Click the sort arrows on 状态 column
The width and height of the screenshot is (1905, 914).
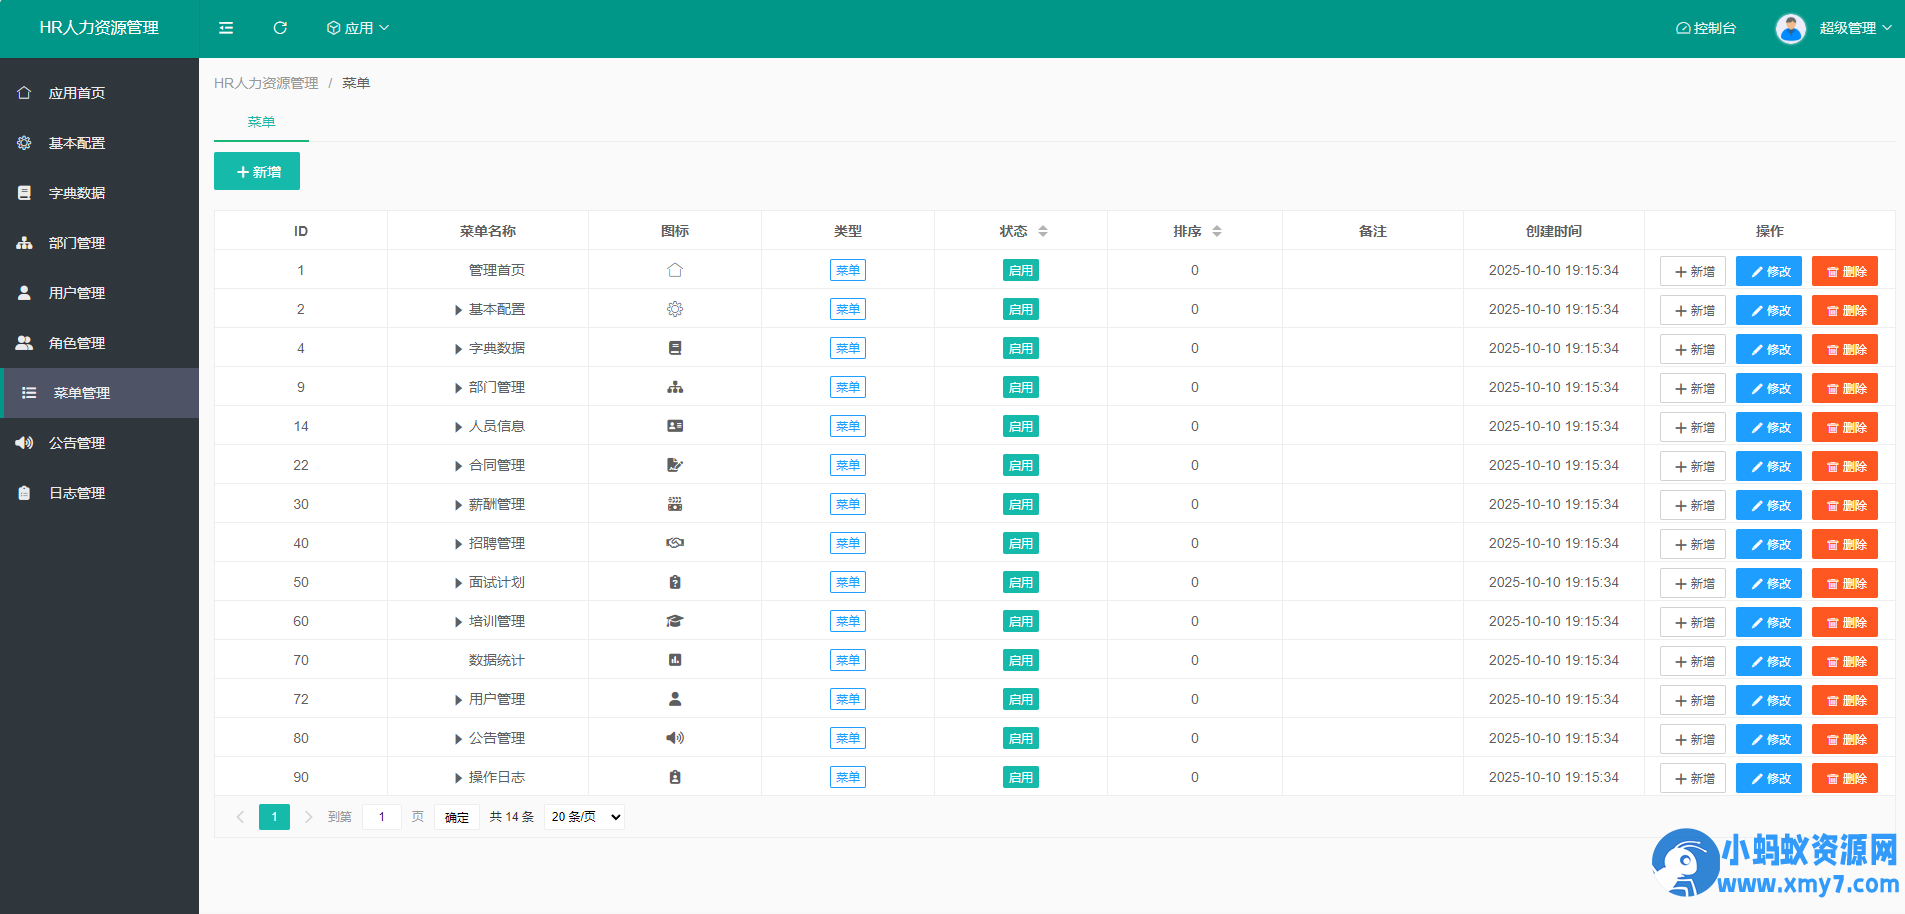point(1043,231)
